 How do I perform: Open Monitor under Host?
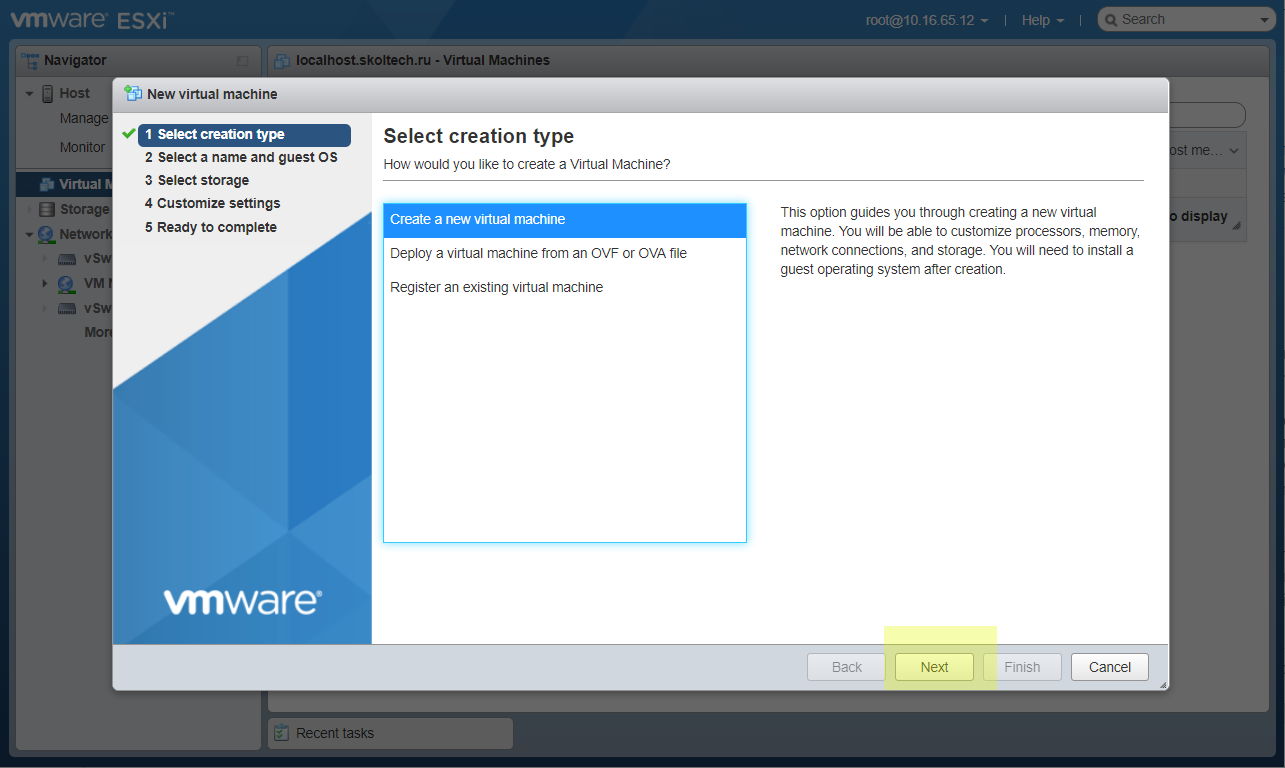(x=82, y=148)
